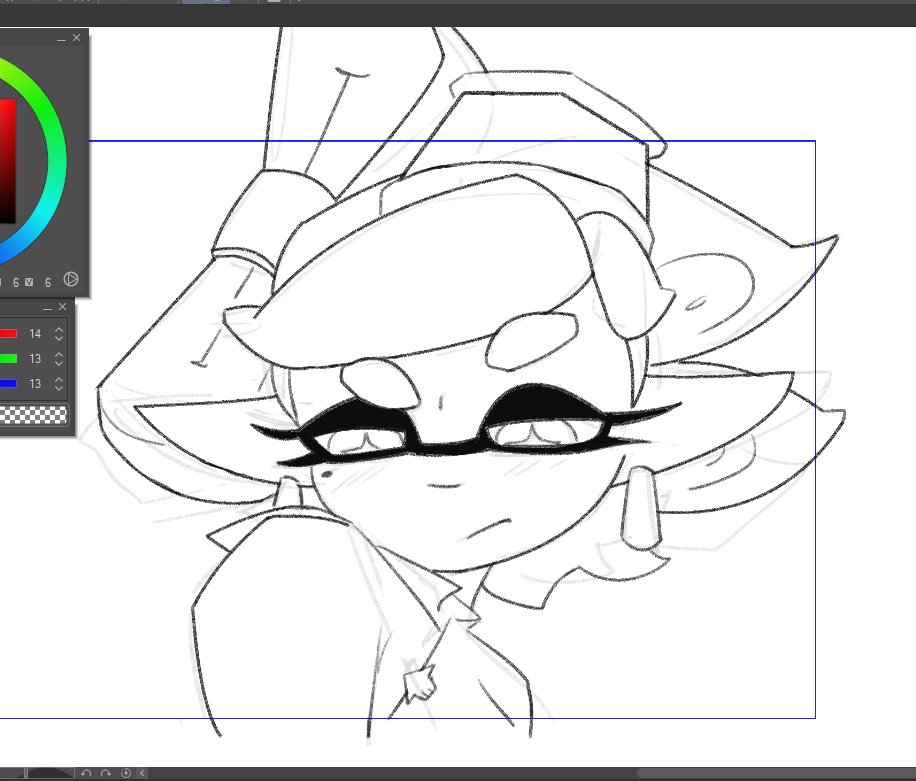Click the red value field showing 14
The image size is (916, 781).
coord(35,334)
